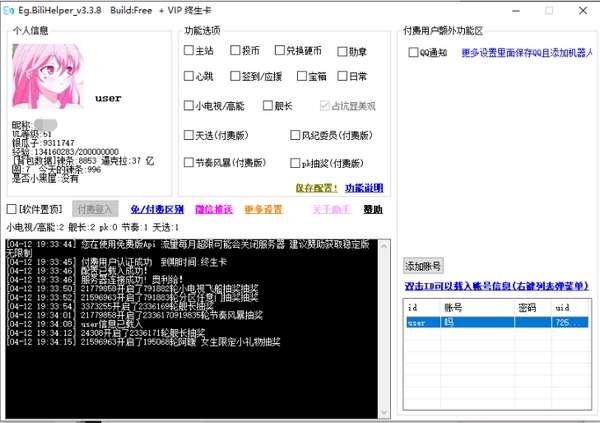
Task: Click log line 付费用户认证成功
Action: coord(117,262)
